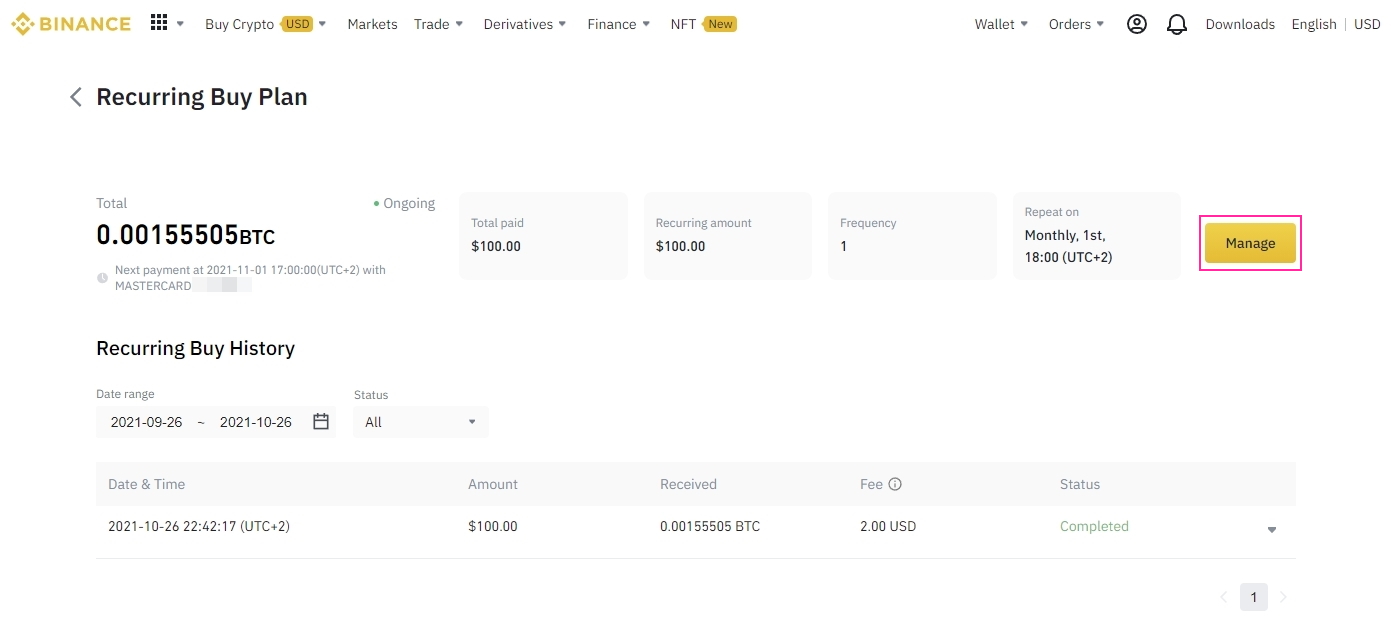The image size is (1391, 620).
Task: Click the Fee info icon
Action: click(895, 484)
